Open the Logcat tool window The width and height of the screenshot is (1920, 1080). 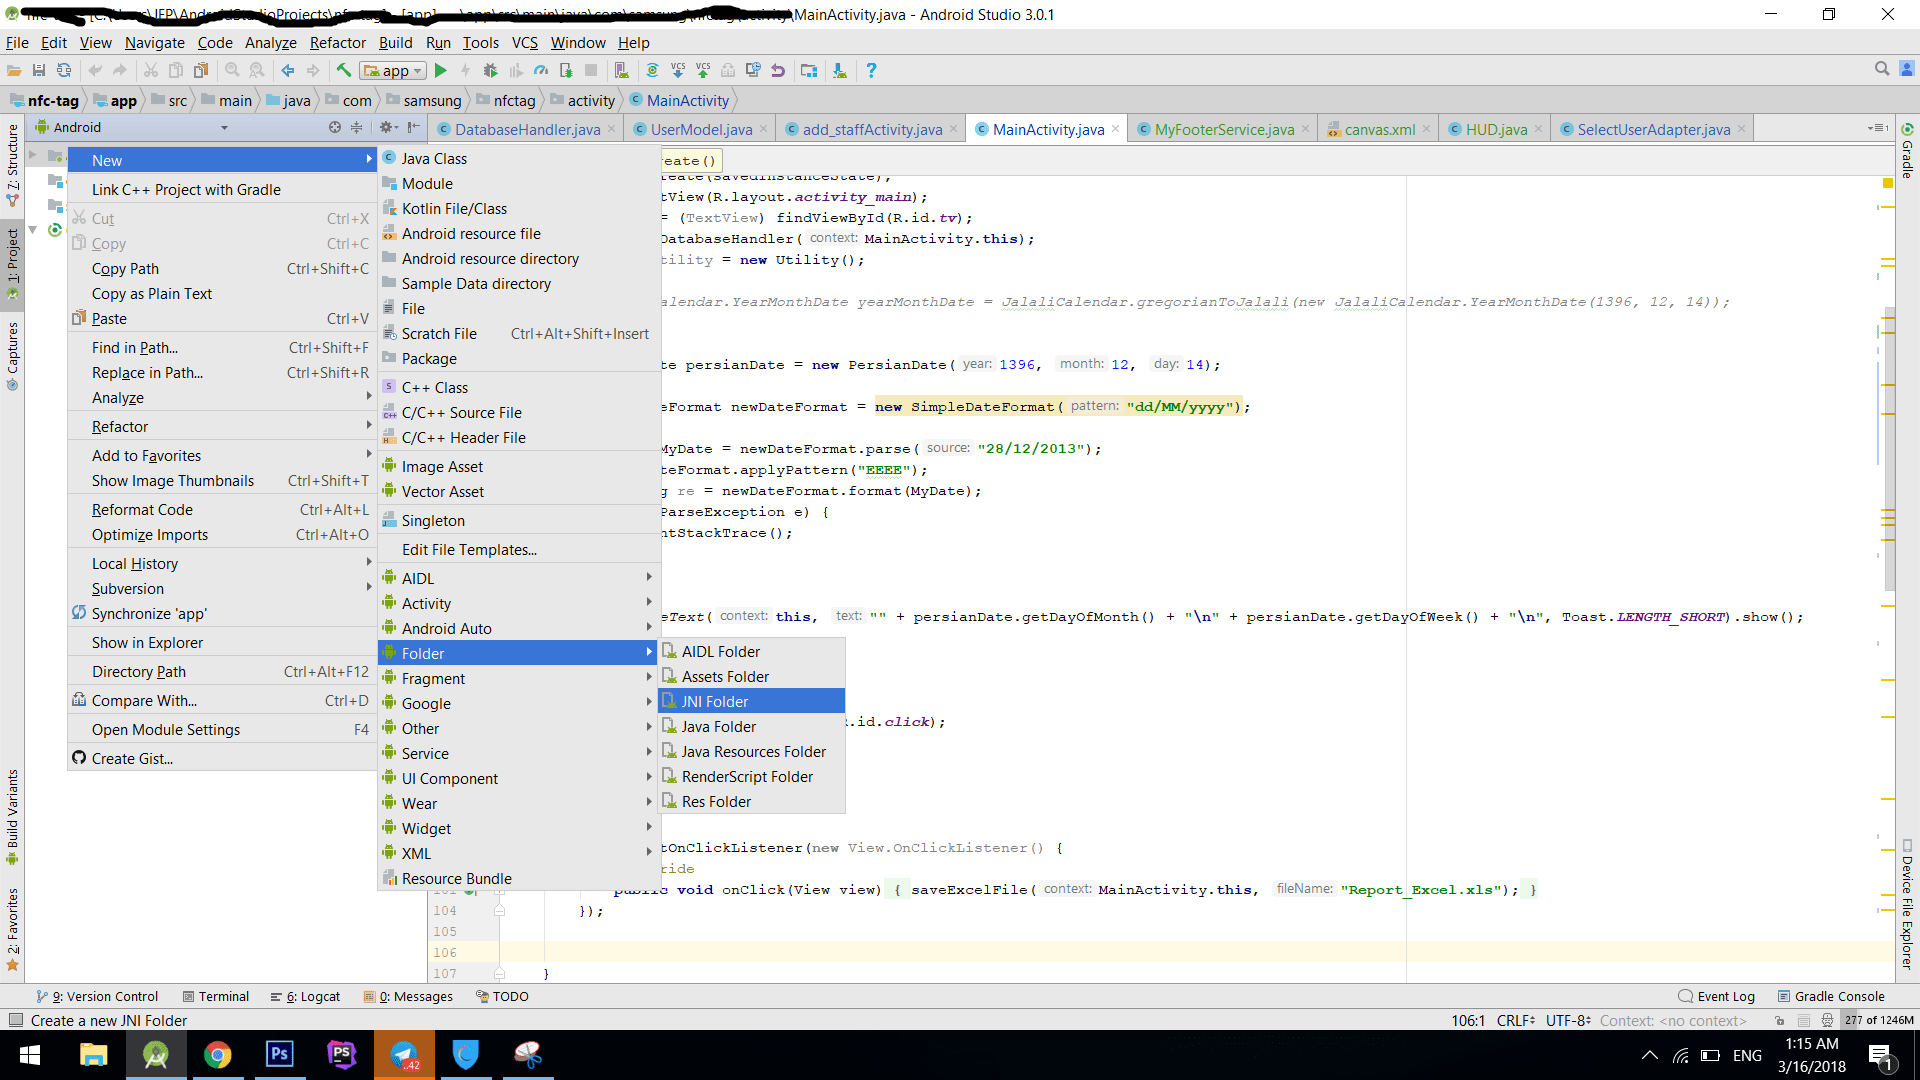306,997
